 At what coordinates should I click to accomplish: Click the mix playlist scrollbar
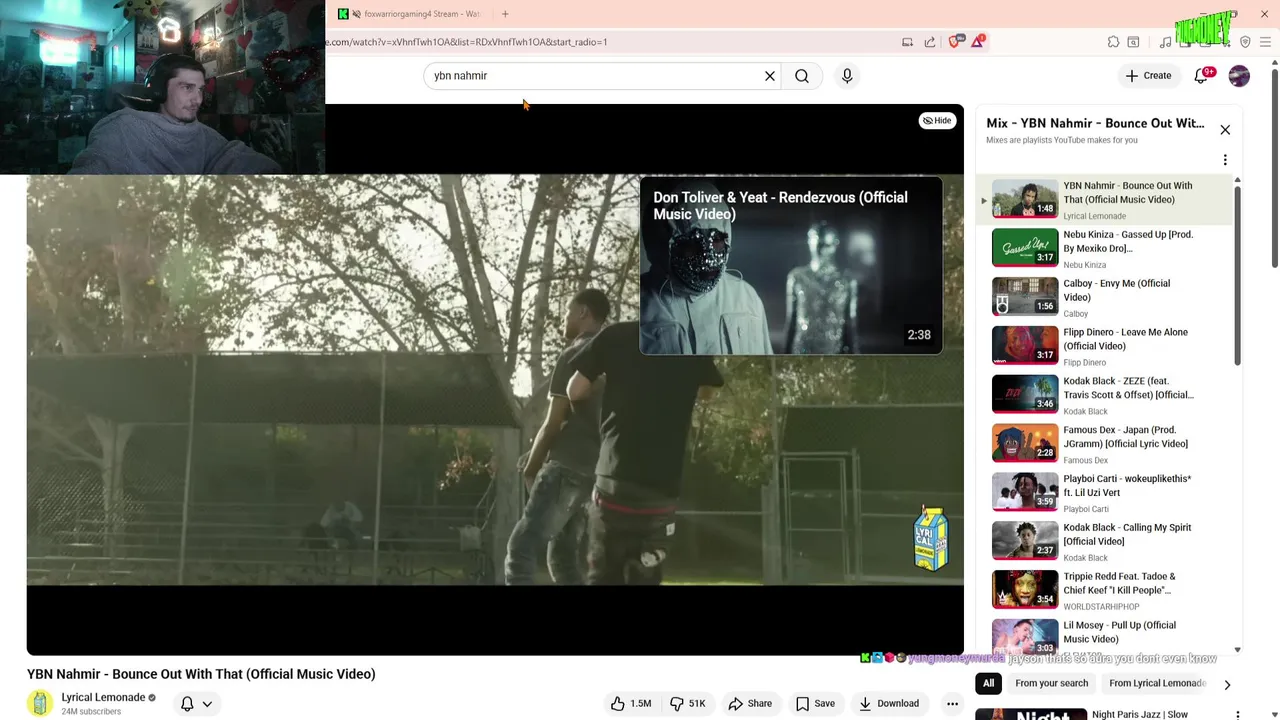(x=1237, y=275)
